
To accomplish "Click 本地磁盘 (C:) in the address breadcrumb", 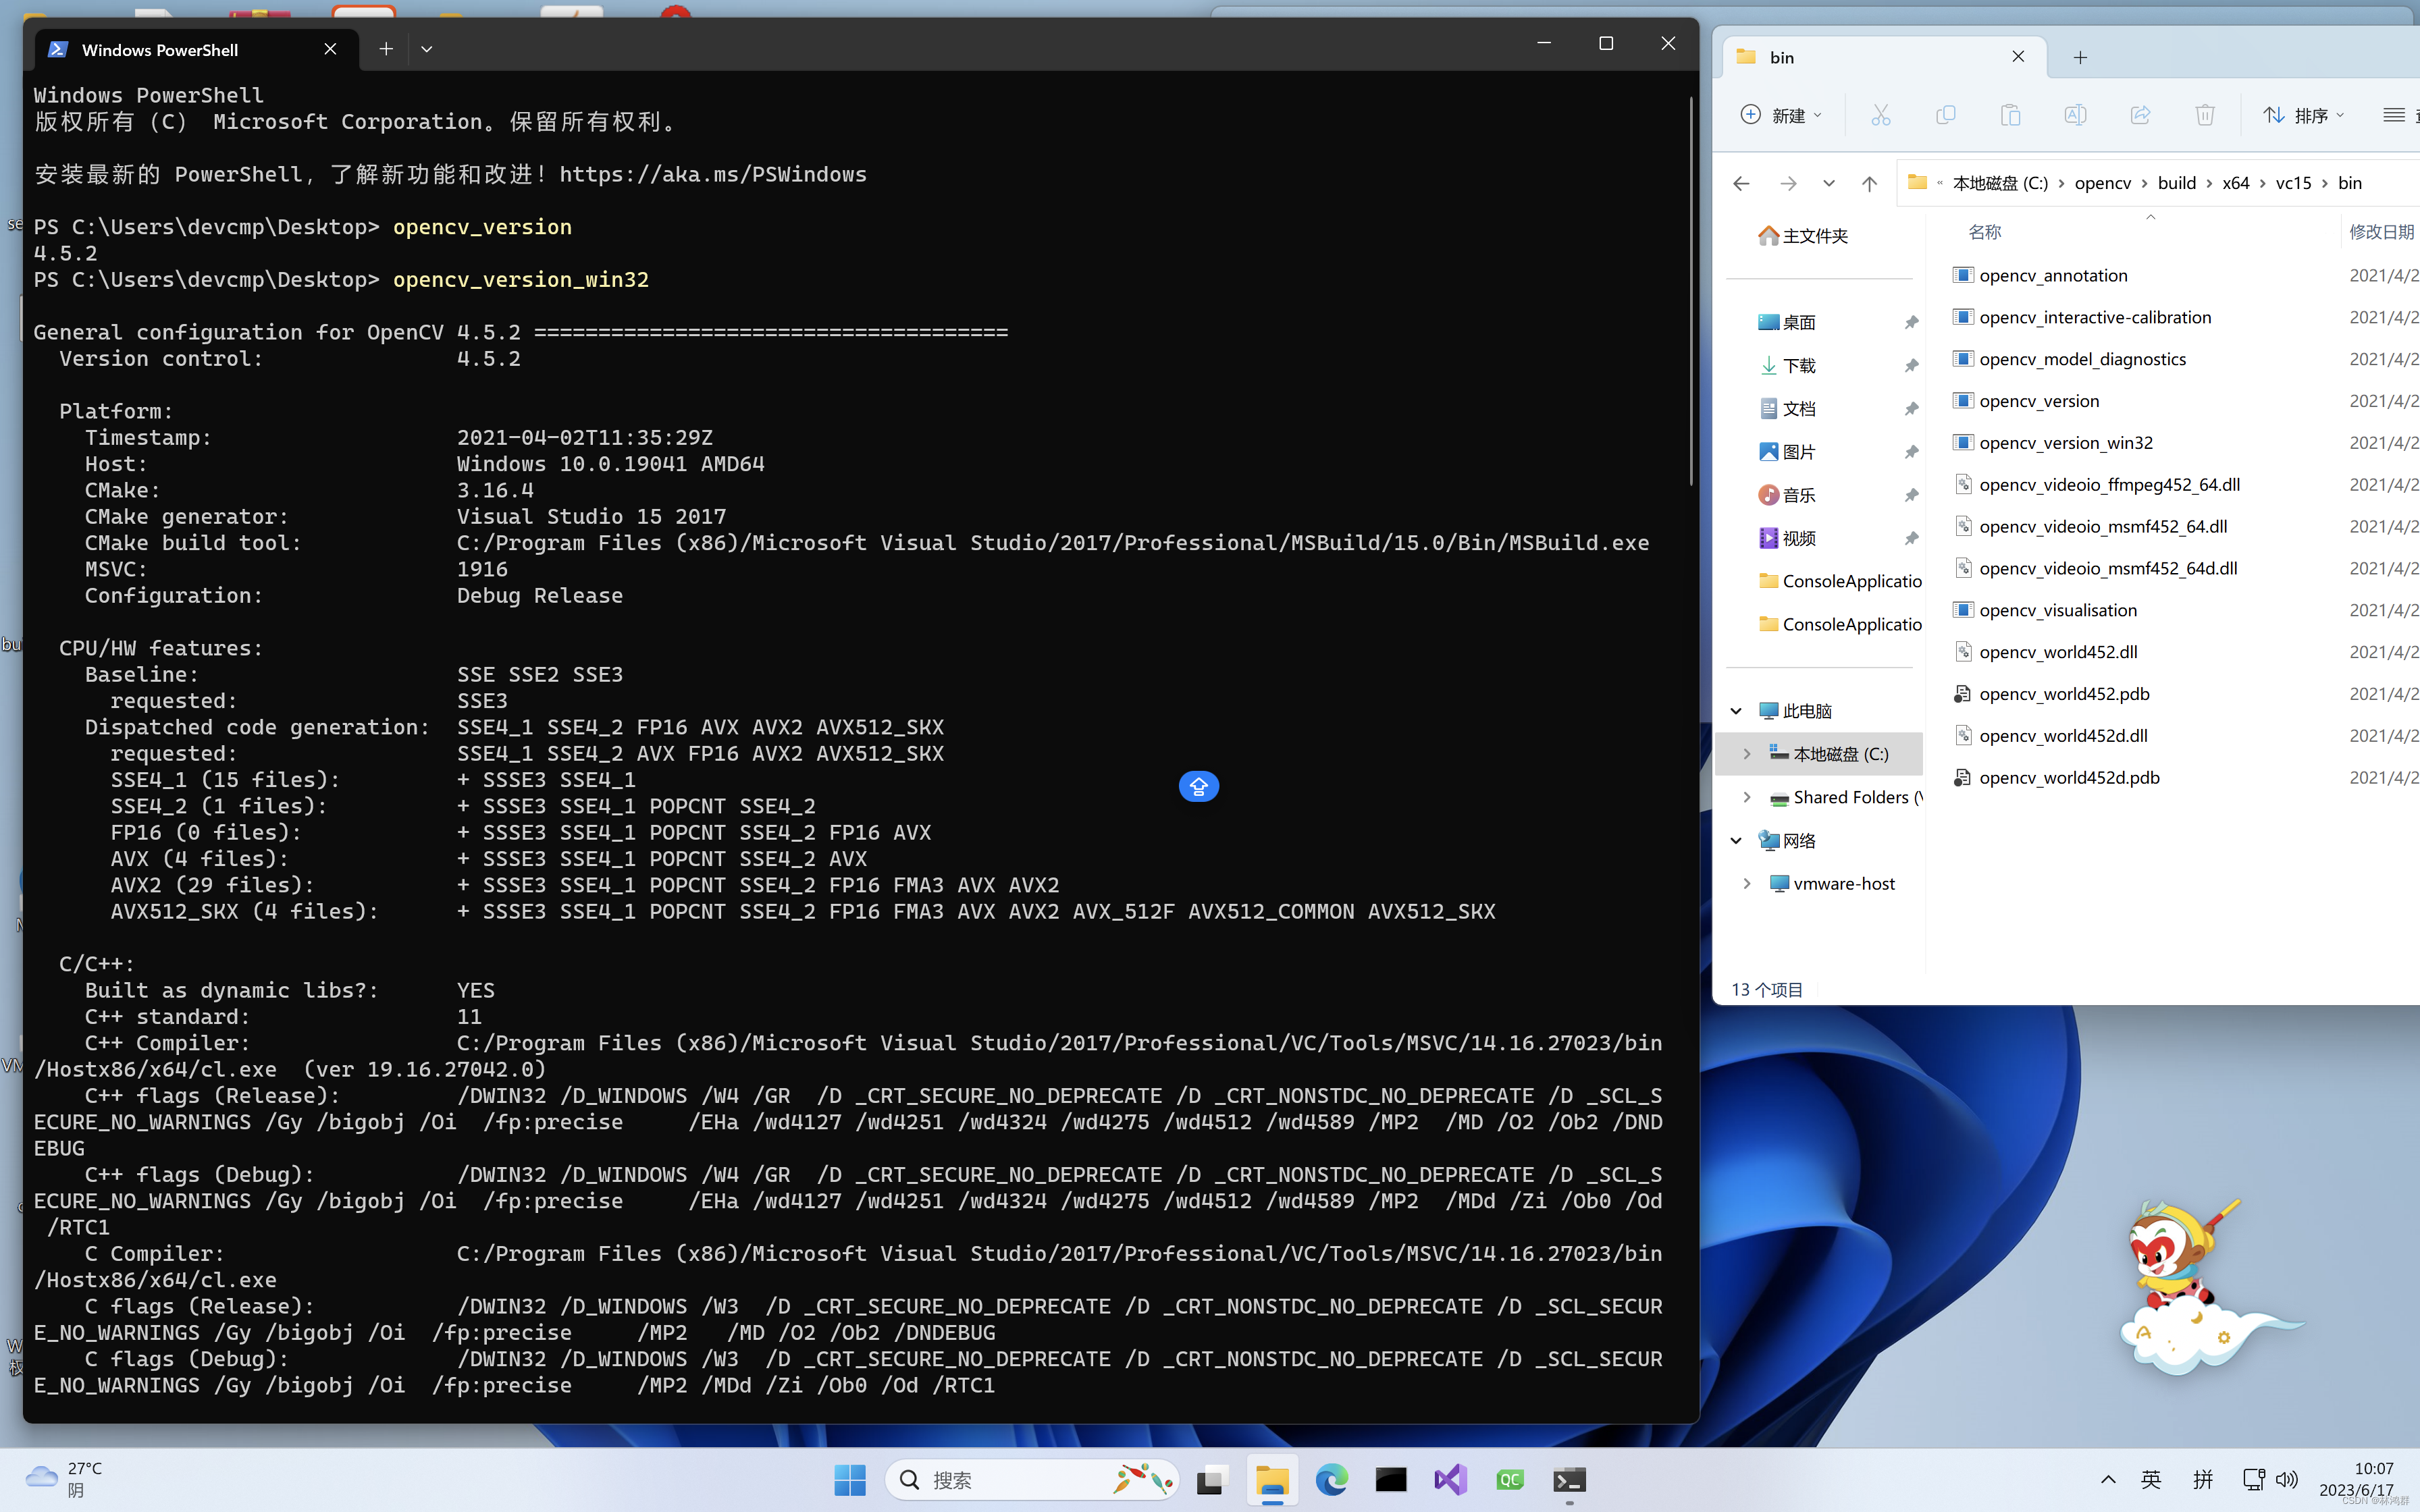I will (x=2000, y=183).
